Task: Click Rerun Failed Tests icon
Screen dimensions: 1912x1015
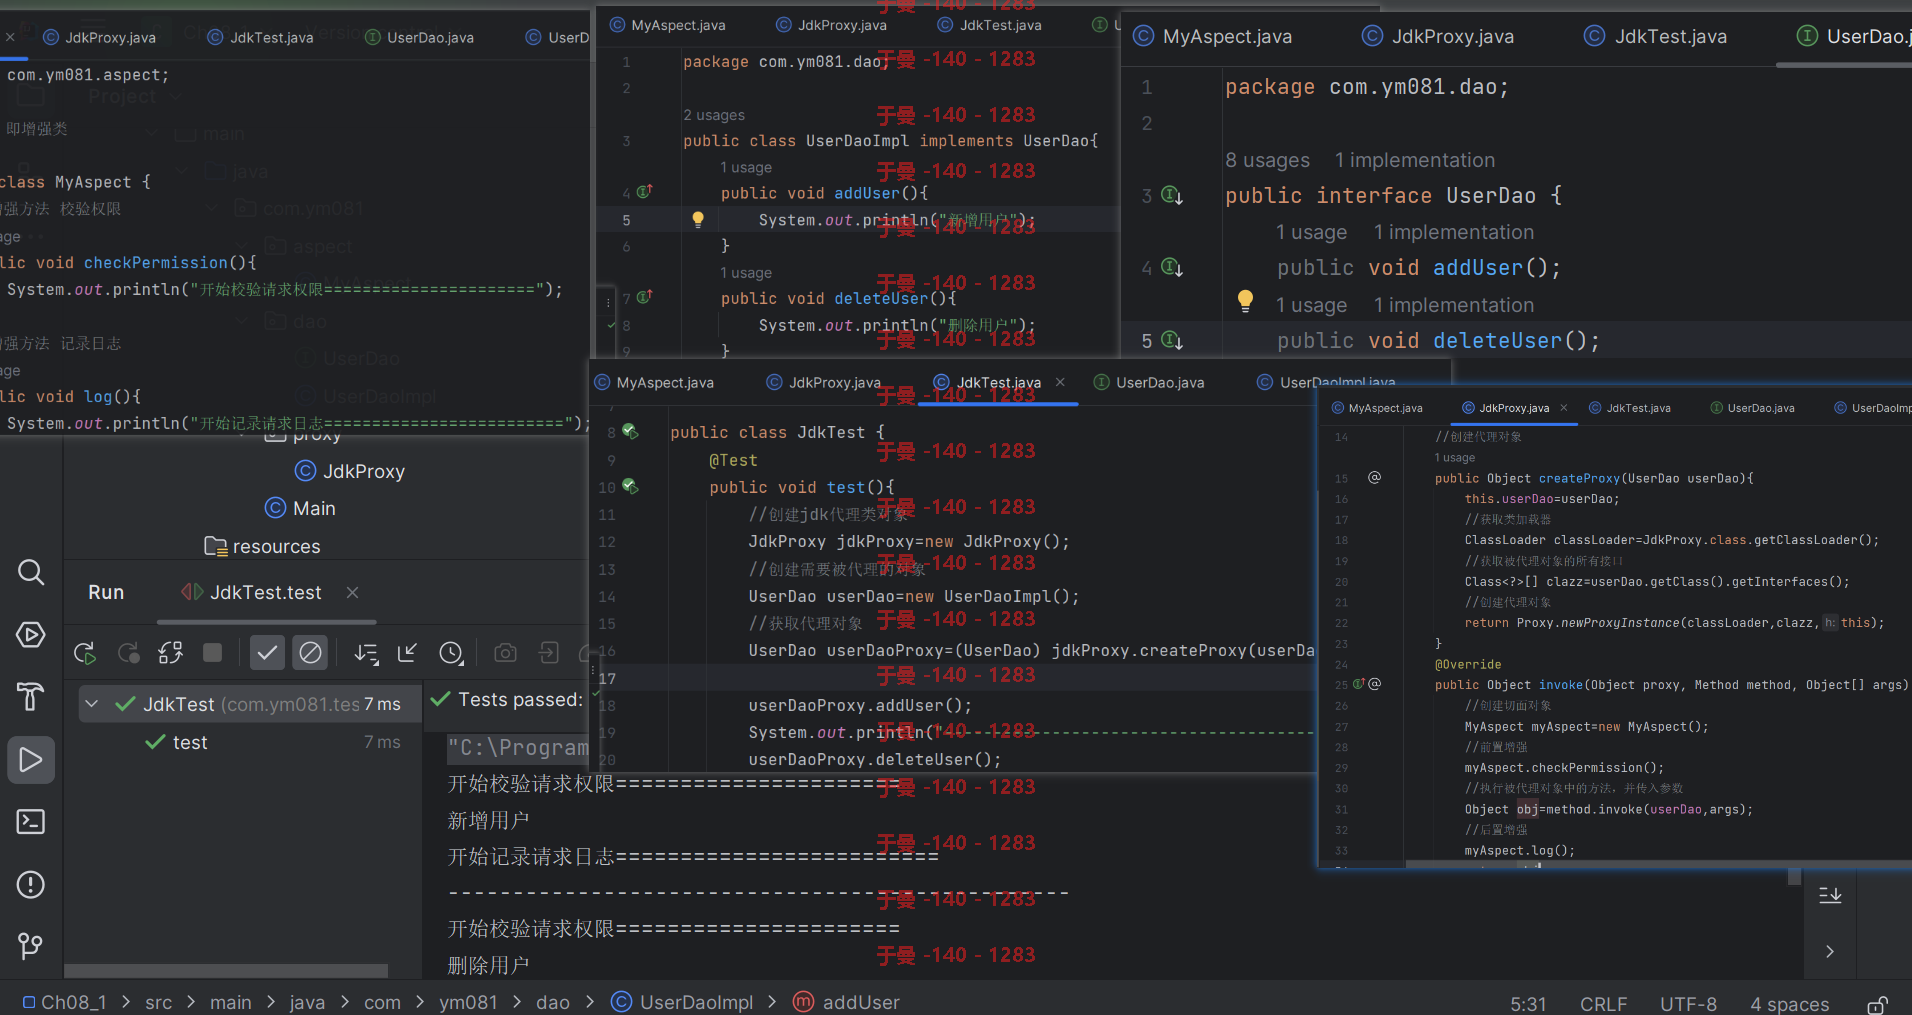Action: (128, 653)
